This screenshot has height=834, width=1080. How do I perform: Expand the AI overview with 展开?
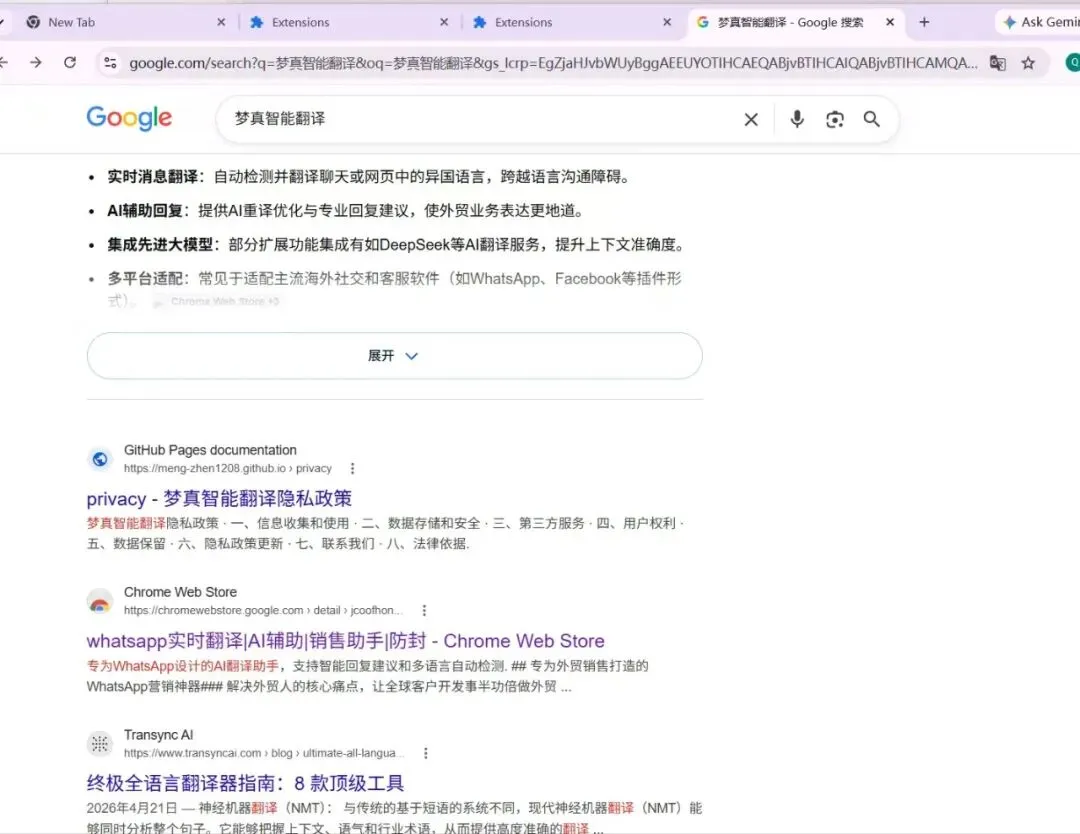pos(395,355)
